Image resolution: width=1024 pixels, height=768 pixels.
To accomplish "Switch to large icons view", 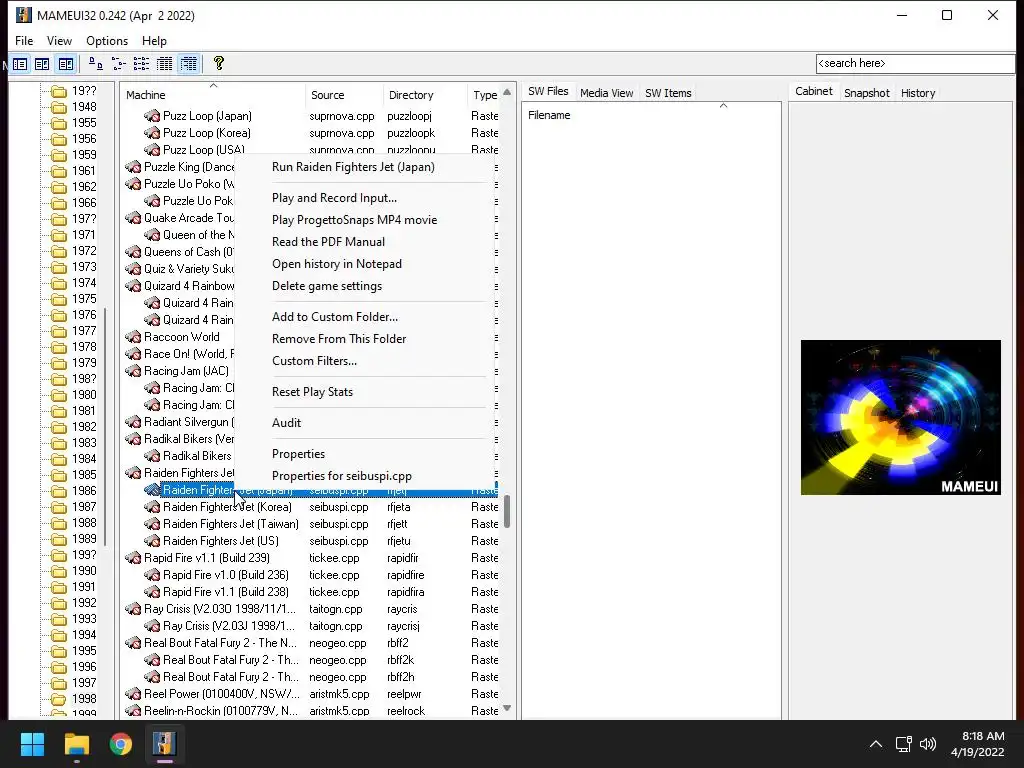I will [96, 64].
